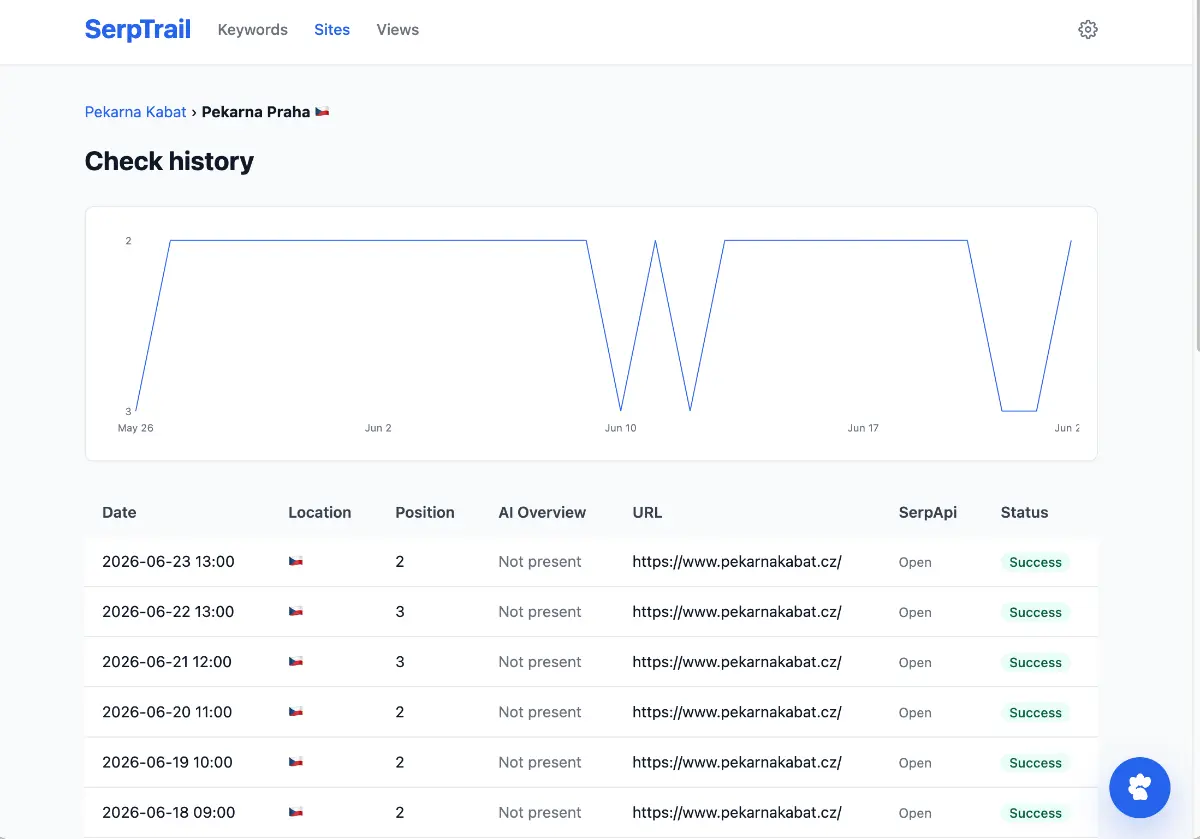Click Success badge in 2026-06-20 row
The width and height of the screenshot is (1200, 839).
(1035, 712)
